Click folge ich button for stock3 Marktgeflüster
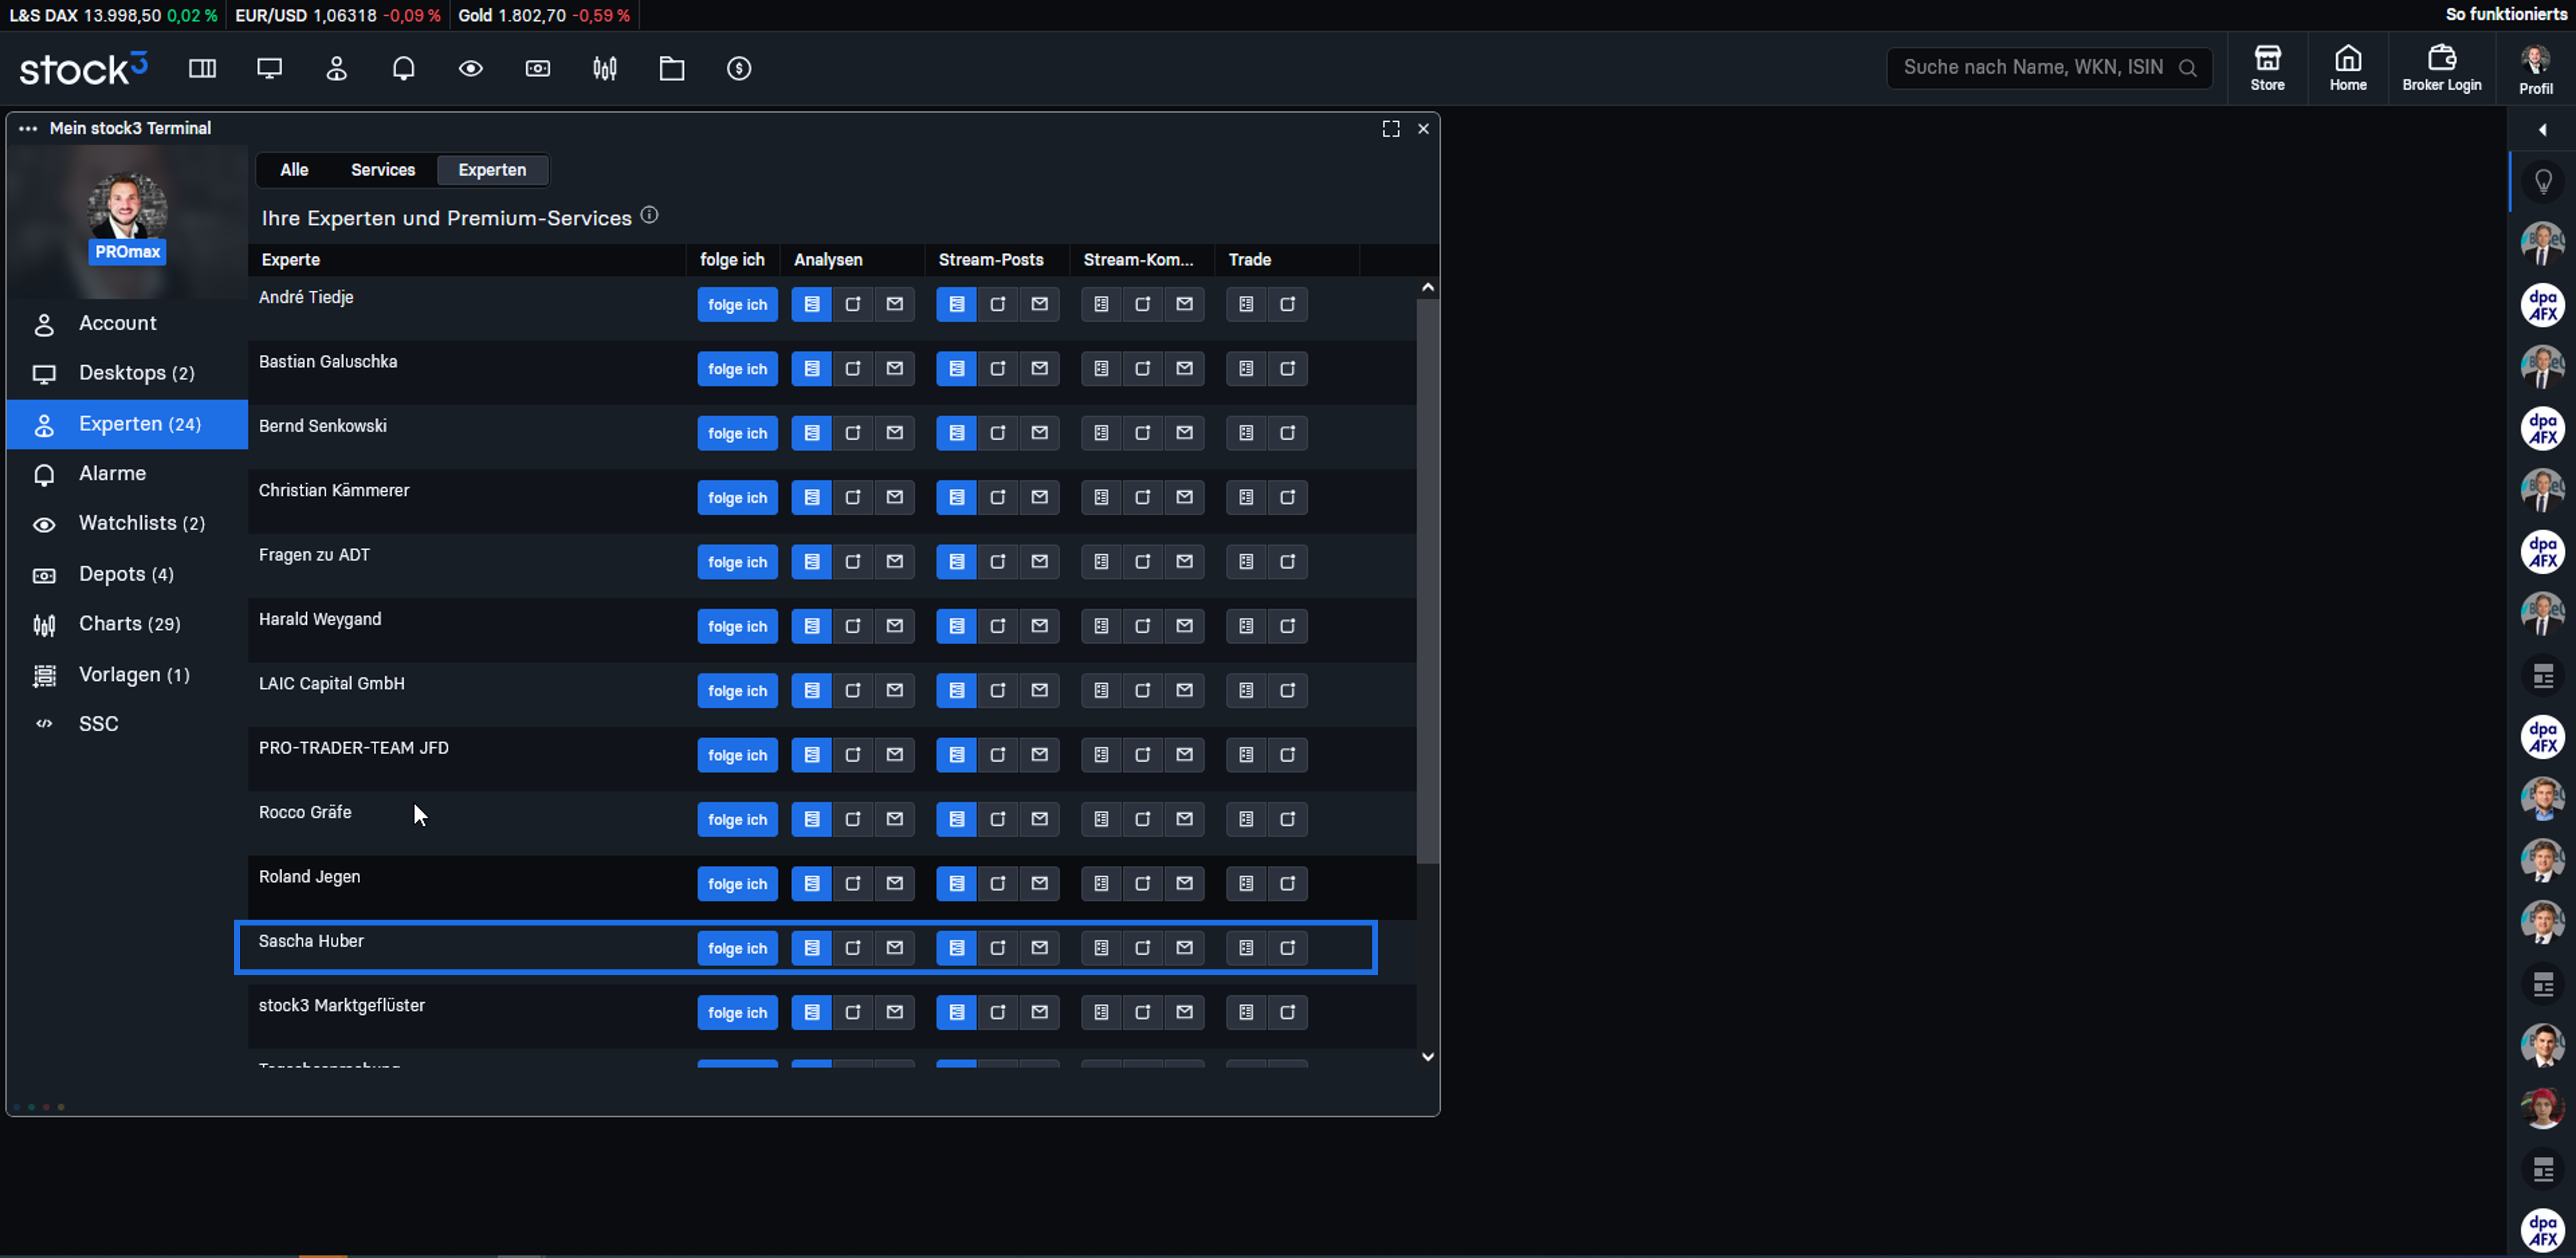 pyautogui.click(x=737, y=1012)
